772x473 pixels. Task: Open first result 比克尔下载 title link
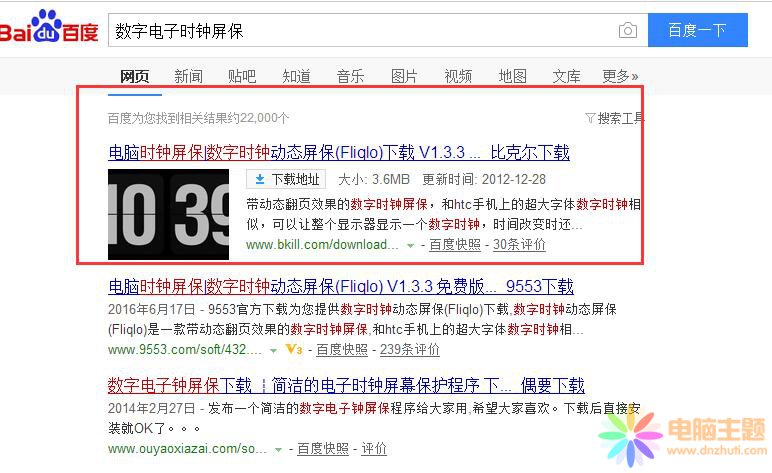coord(339,153)
